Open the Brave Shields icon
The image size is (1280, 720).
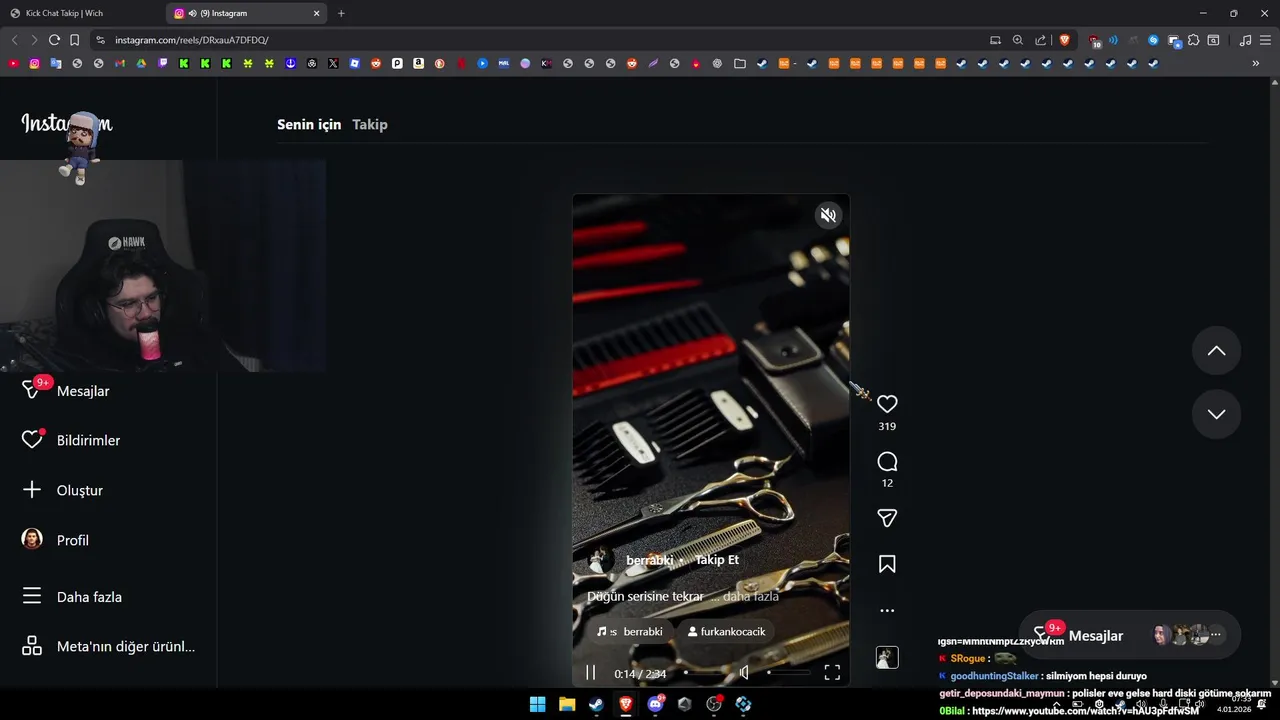pos(1064,40)
